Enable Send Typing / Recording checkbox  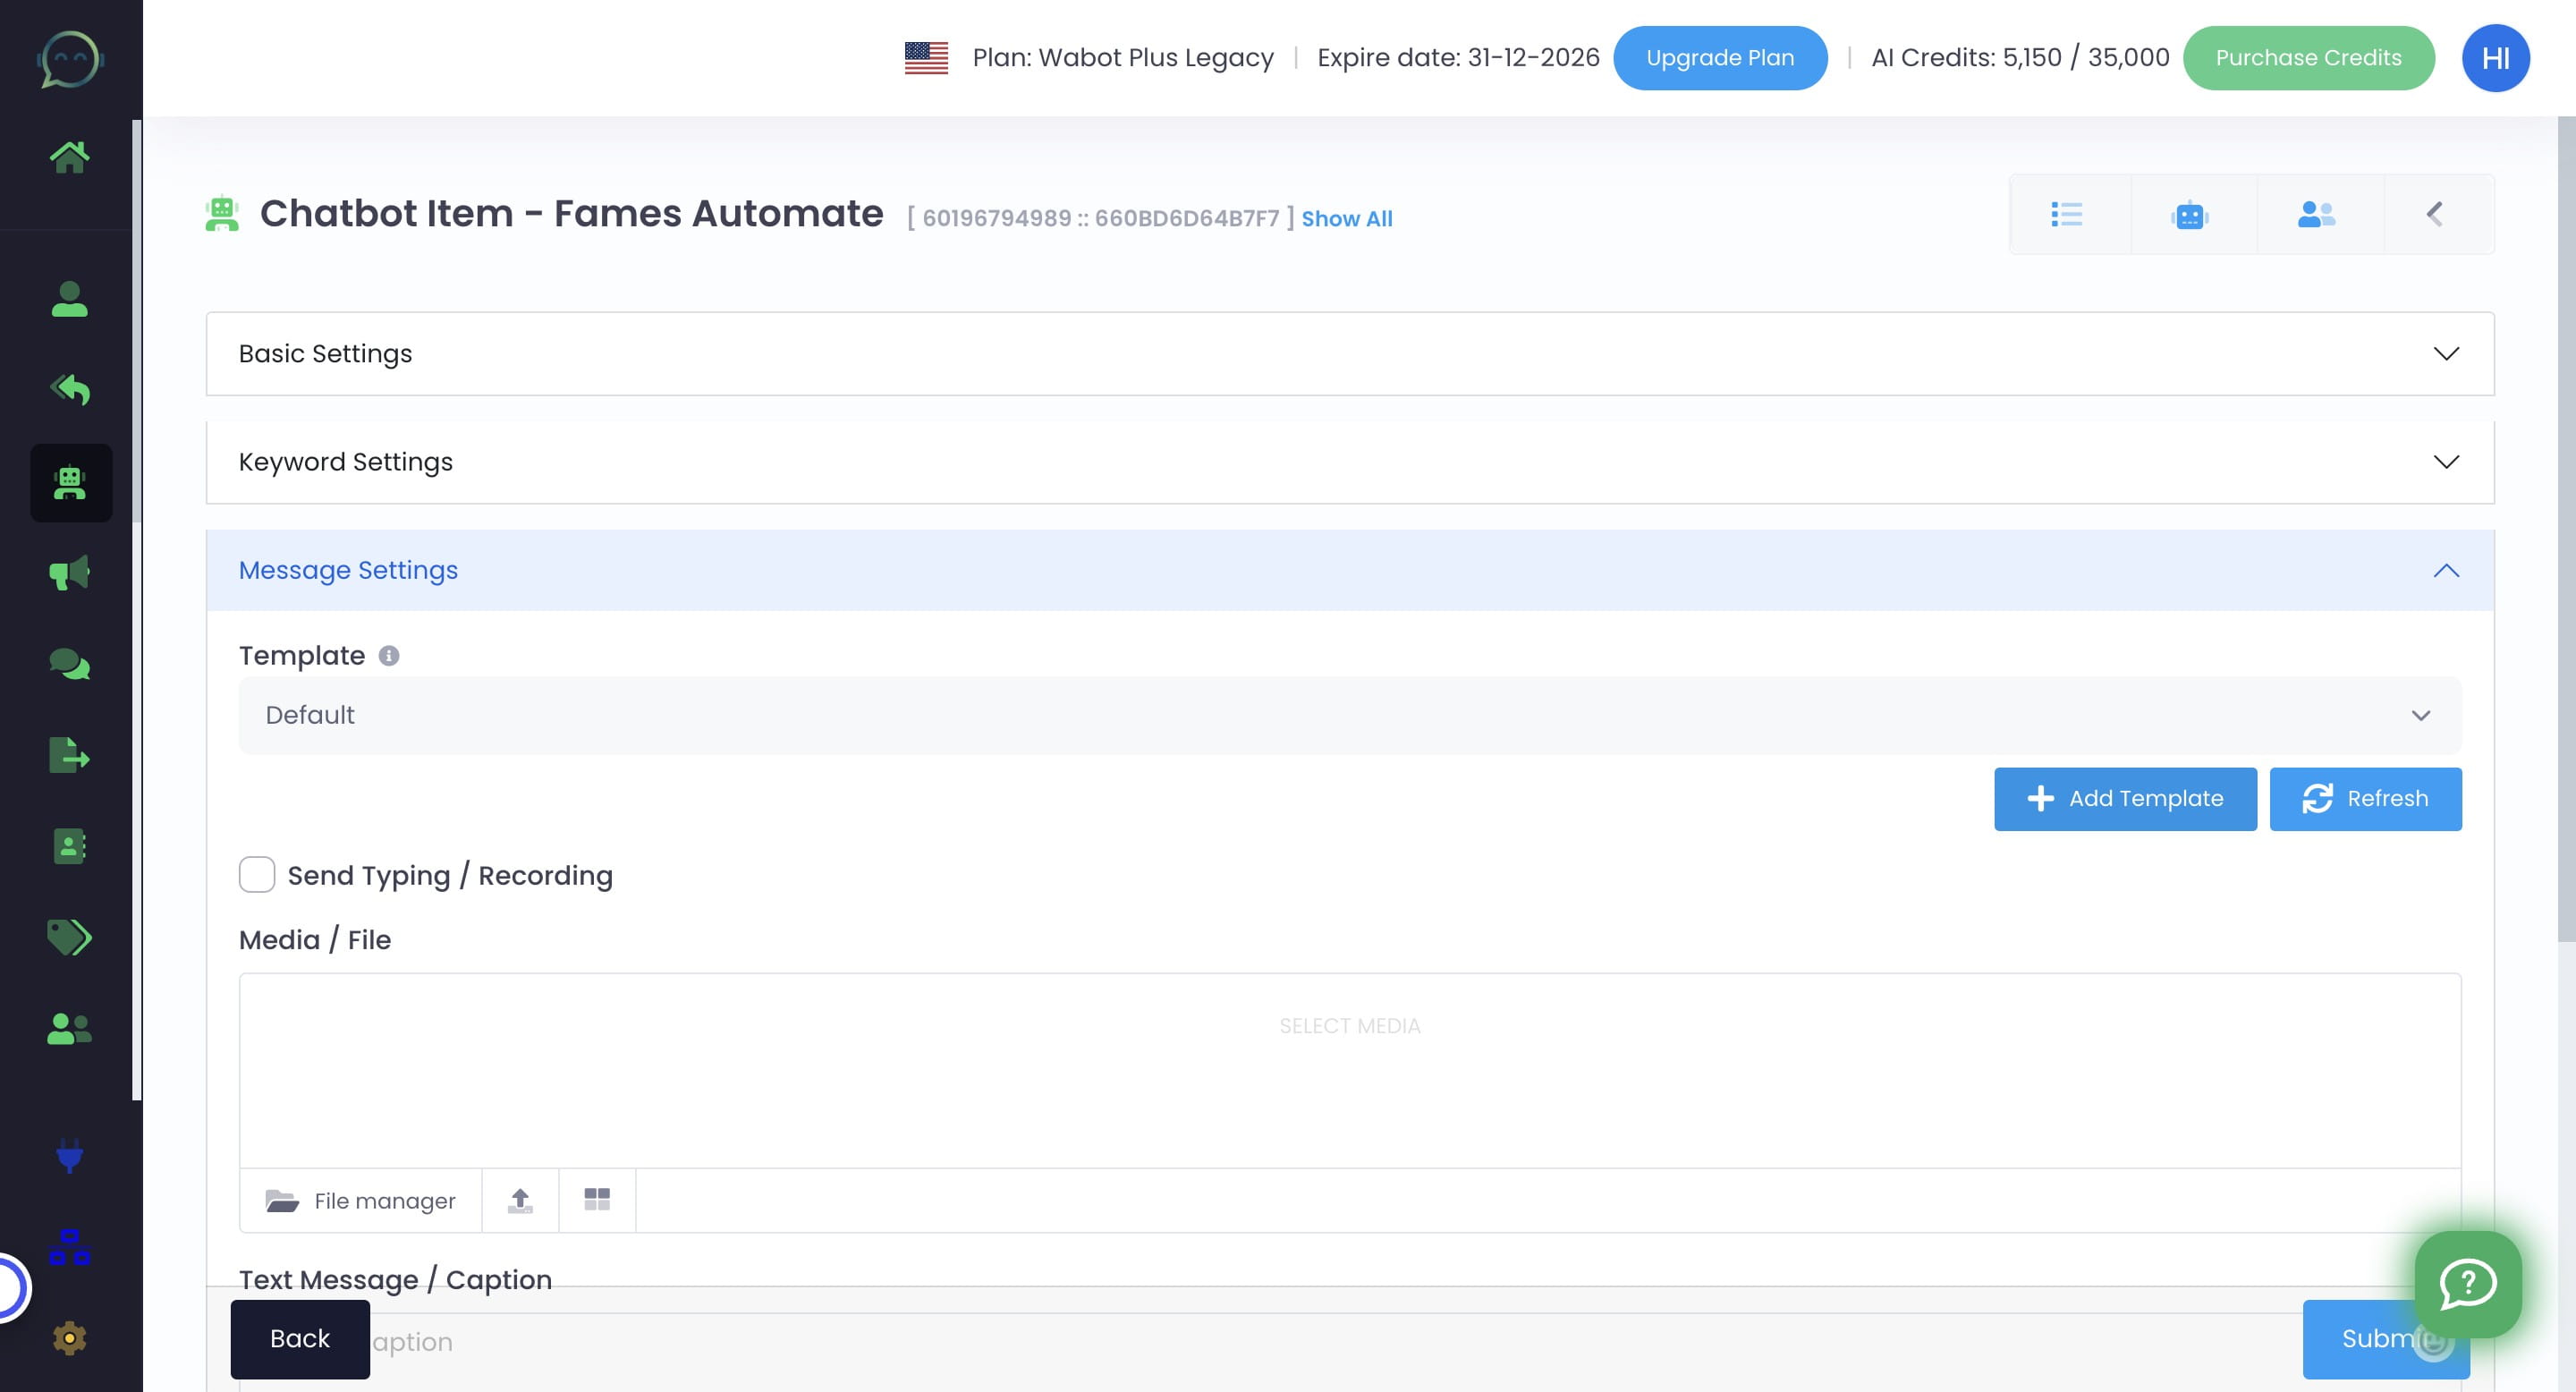tap(257, 875)
